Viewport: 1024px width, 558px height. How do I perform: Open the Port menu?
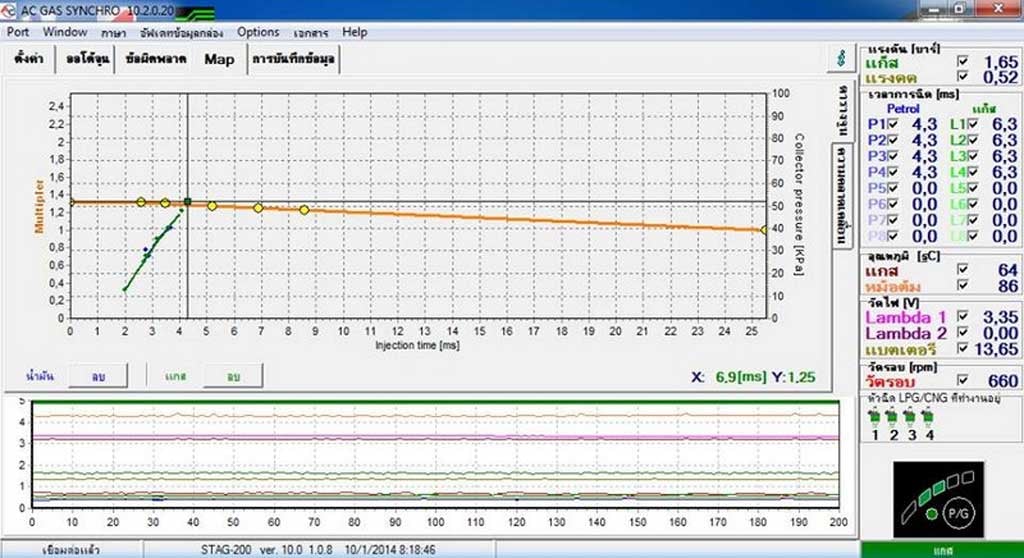(x=19, y=32)
